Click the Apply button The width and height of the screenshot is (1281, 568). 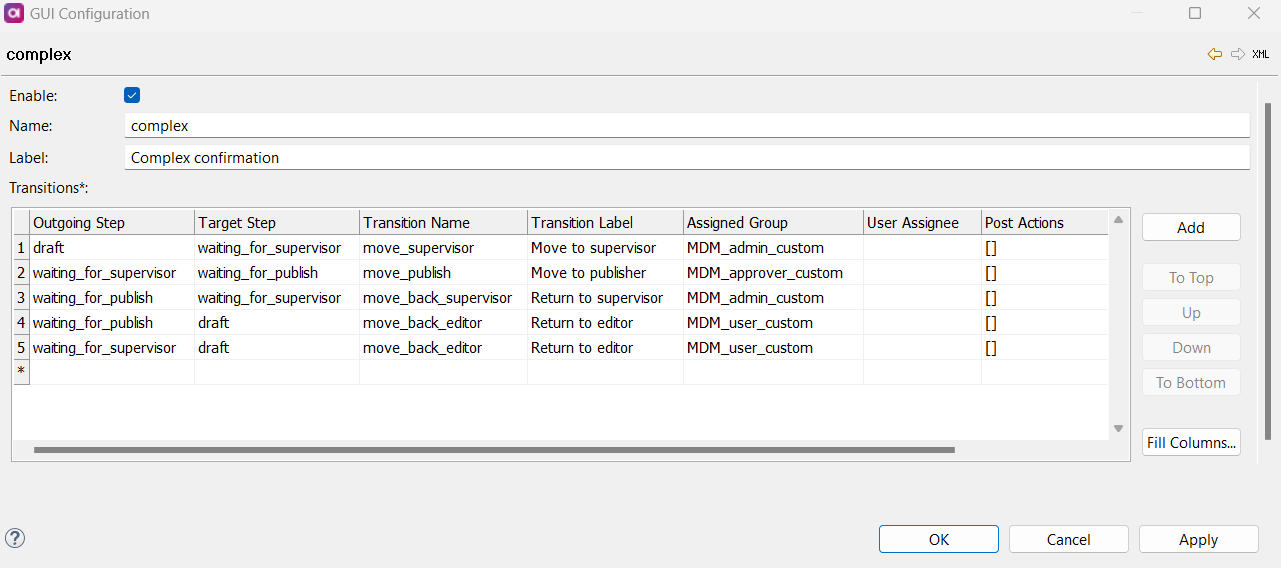(x=1198, y=539)
